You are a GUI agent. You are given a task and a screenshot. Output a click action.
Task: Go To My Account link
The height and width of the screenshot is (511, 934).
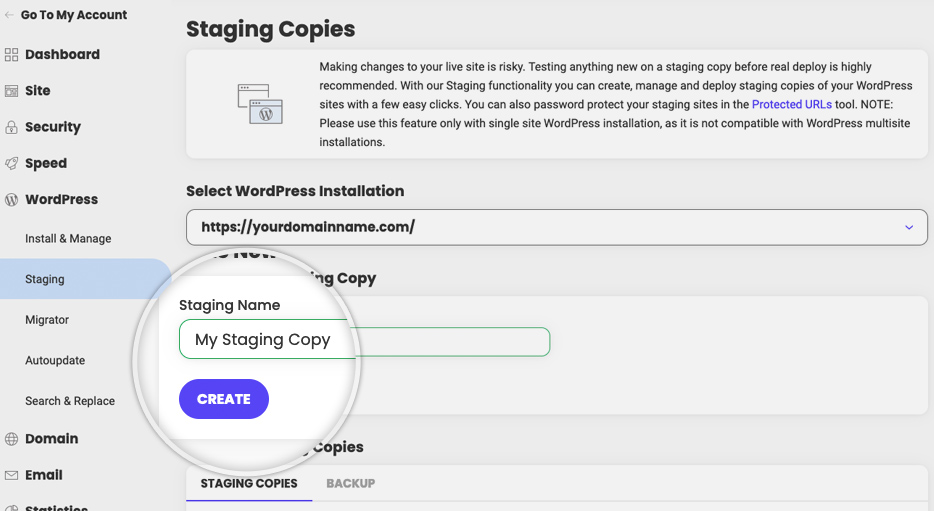(x=74, y=15)
